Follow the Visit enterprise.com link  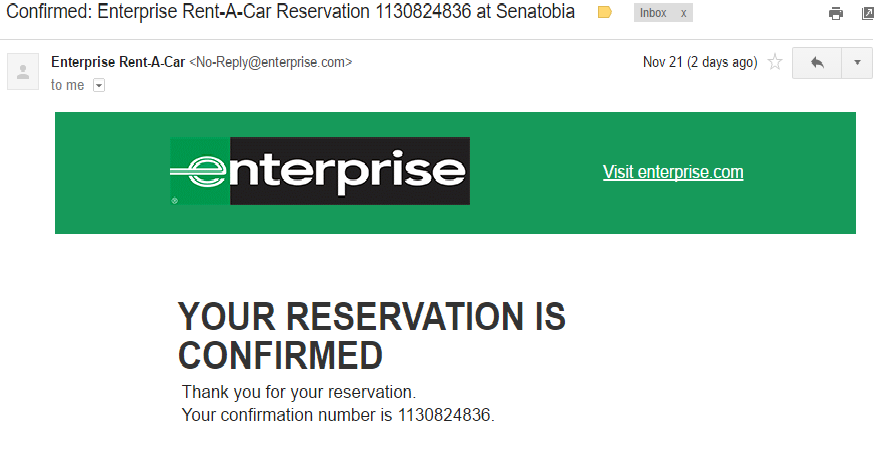tap(673, 172)
